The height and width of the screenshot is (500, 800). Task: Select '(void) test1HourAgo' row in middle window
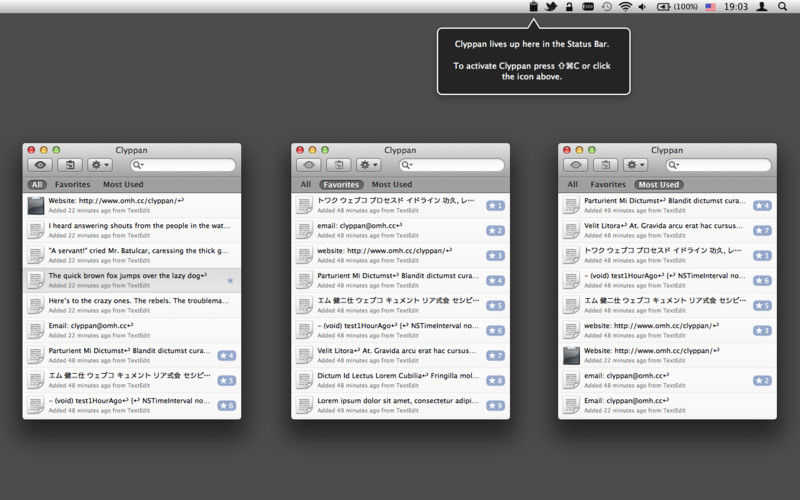pos(401,330)
